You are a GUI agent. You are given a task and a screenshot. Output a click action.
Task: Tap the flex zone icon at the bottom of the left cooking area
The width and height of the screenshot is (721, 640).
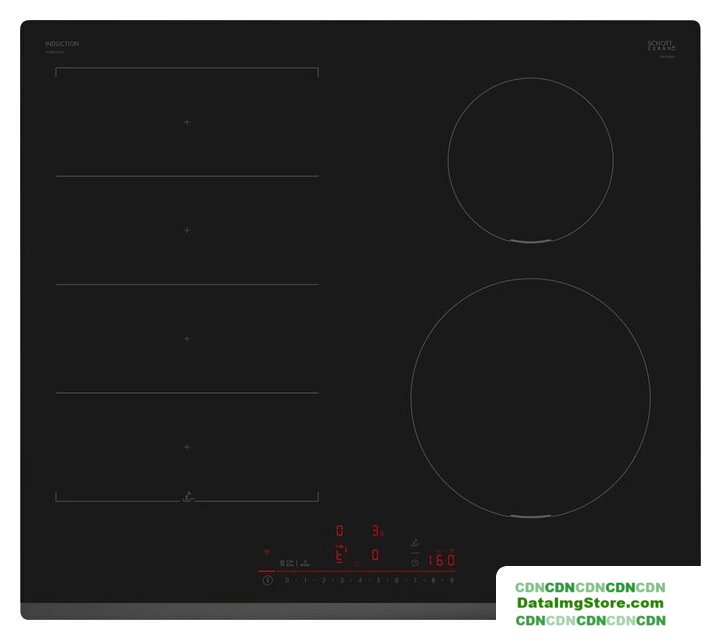point(187,496)
